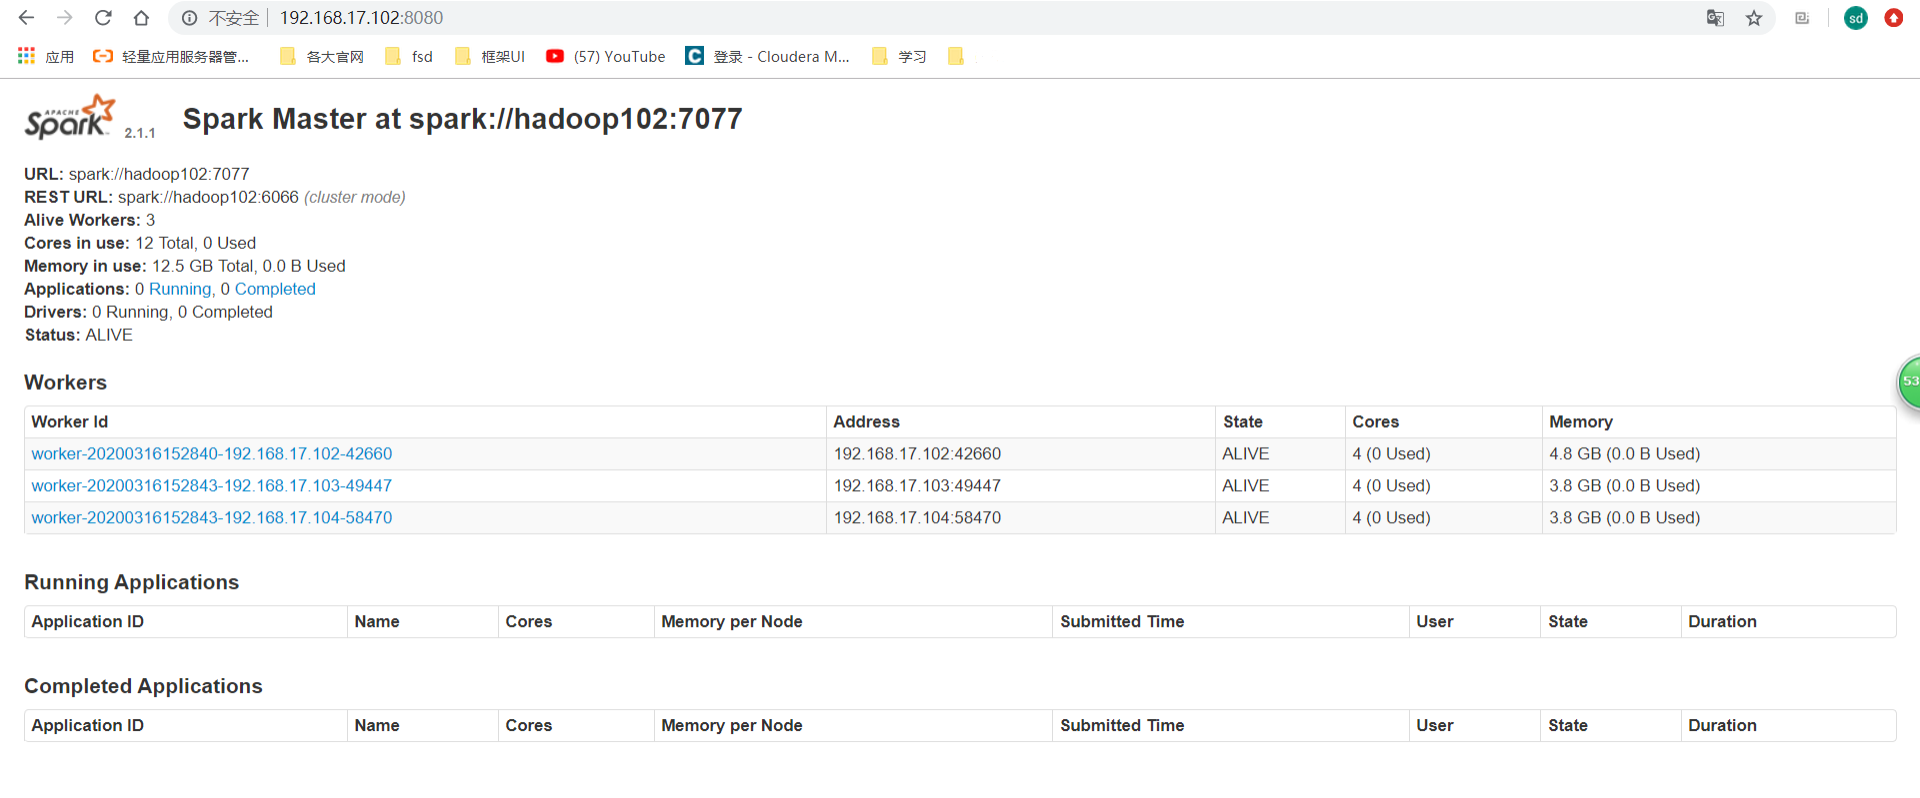1920x798 pixels.
Task: Open worker 192.168.17.102-42660 link
Action: (x=212, y=454)
